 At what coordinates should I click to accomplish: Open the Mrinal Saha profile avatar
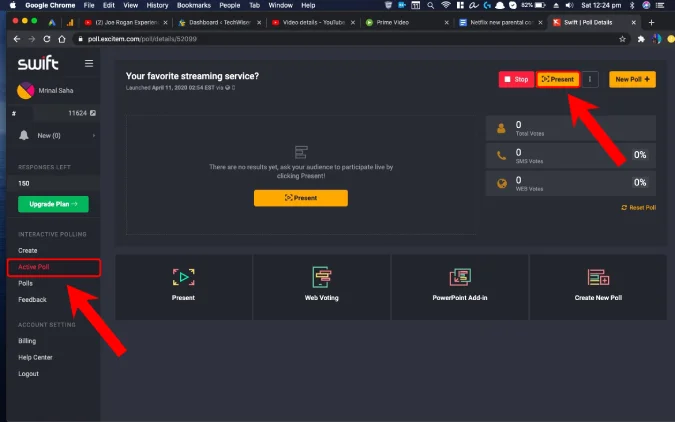[25, 90]
